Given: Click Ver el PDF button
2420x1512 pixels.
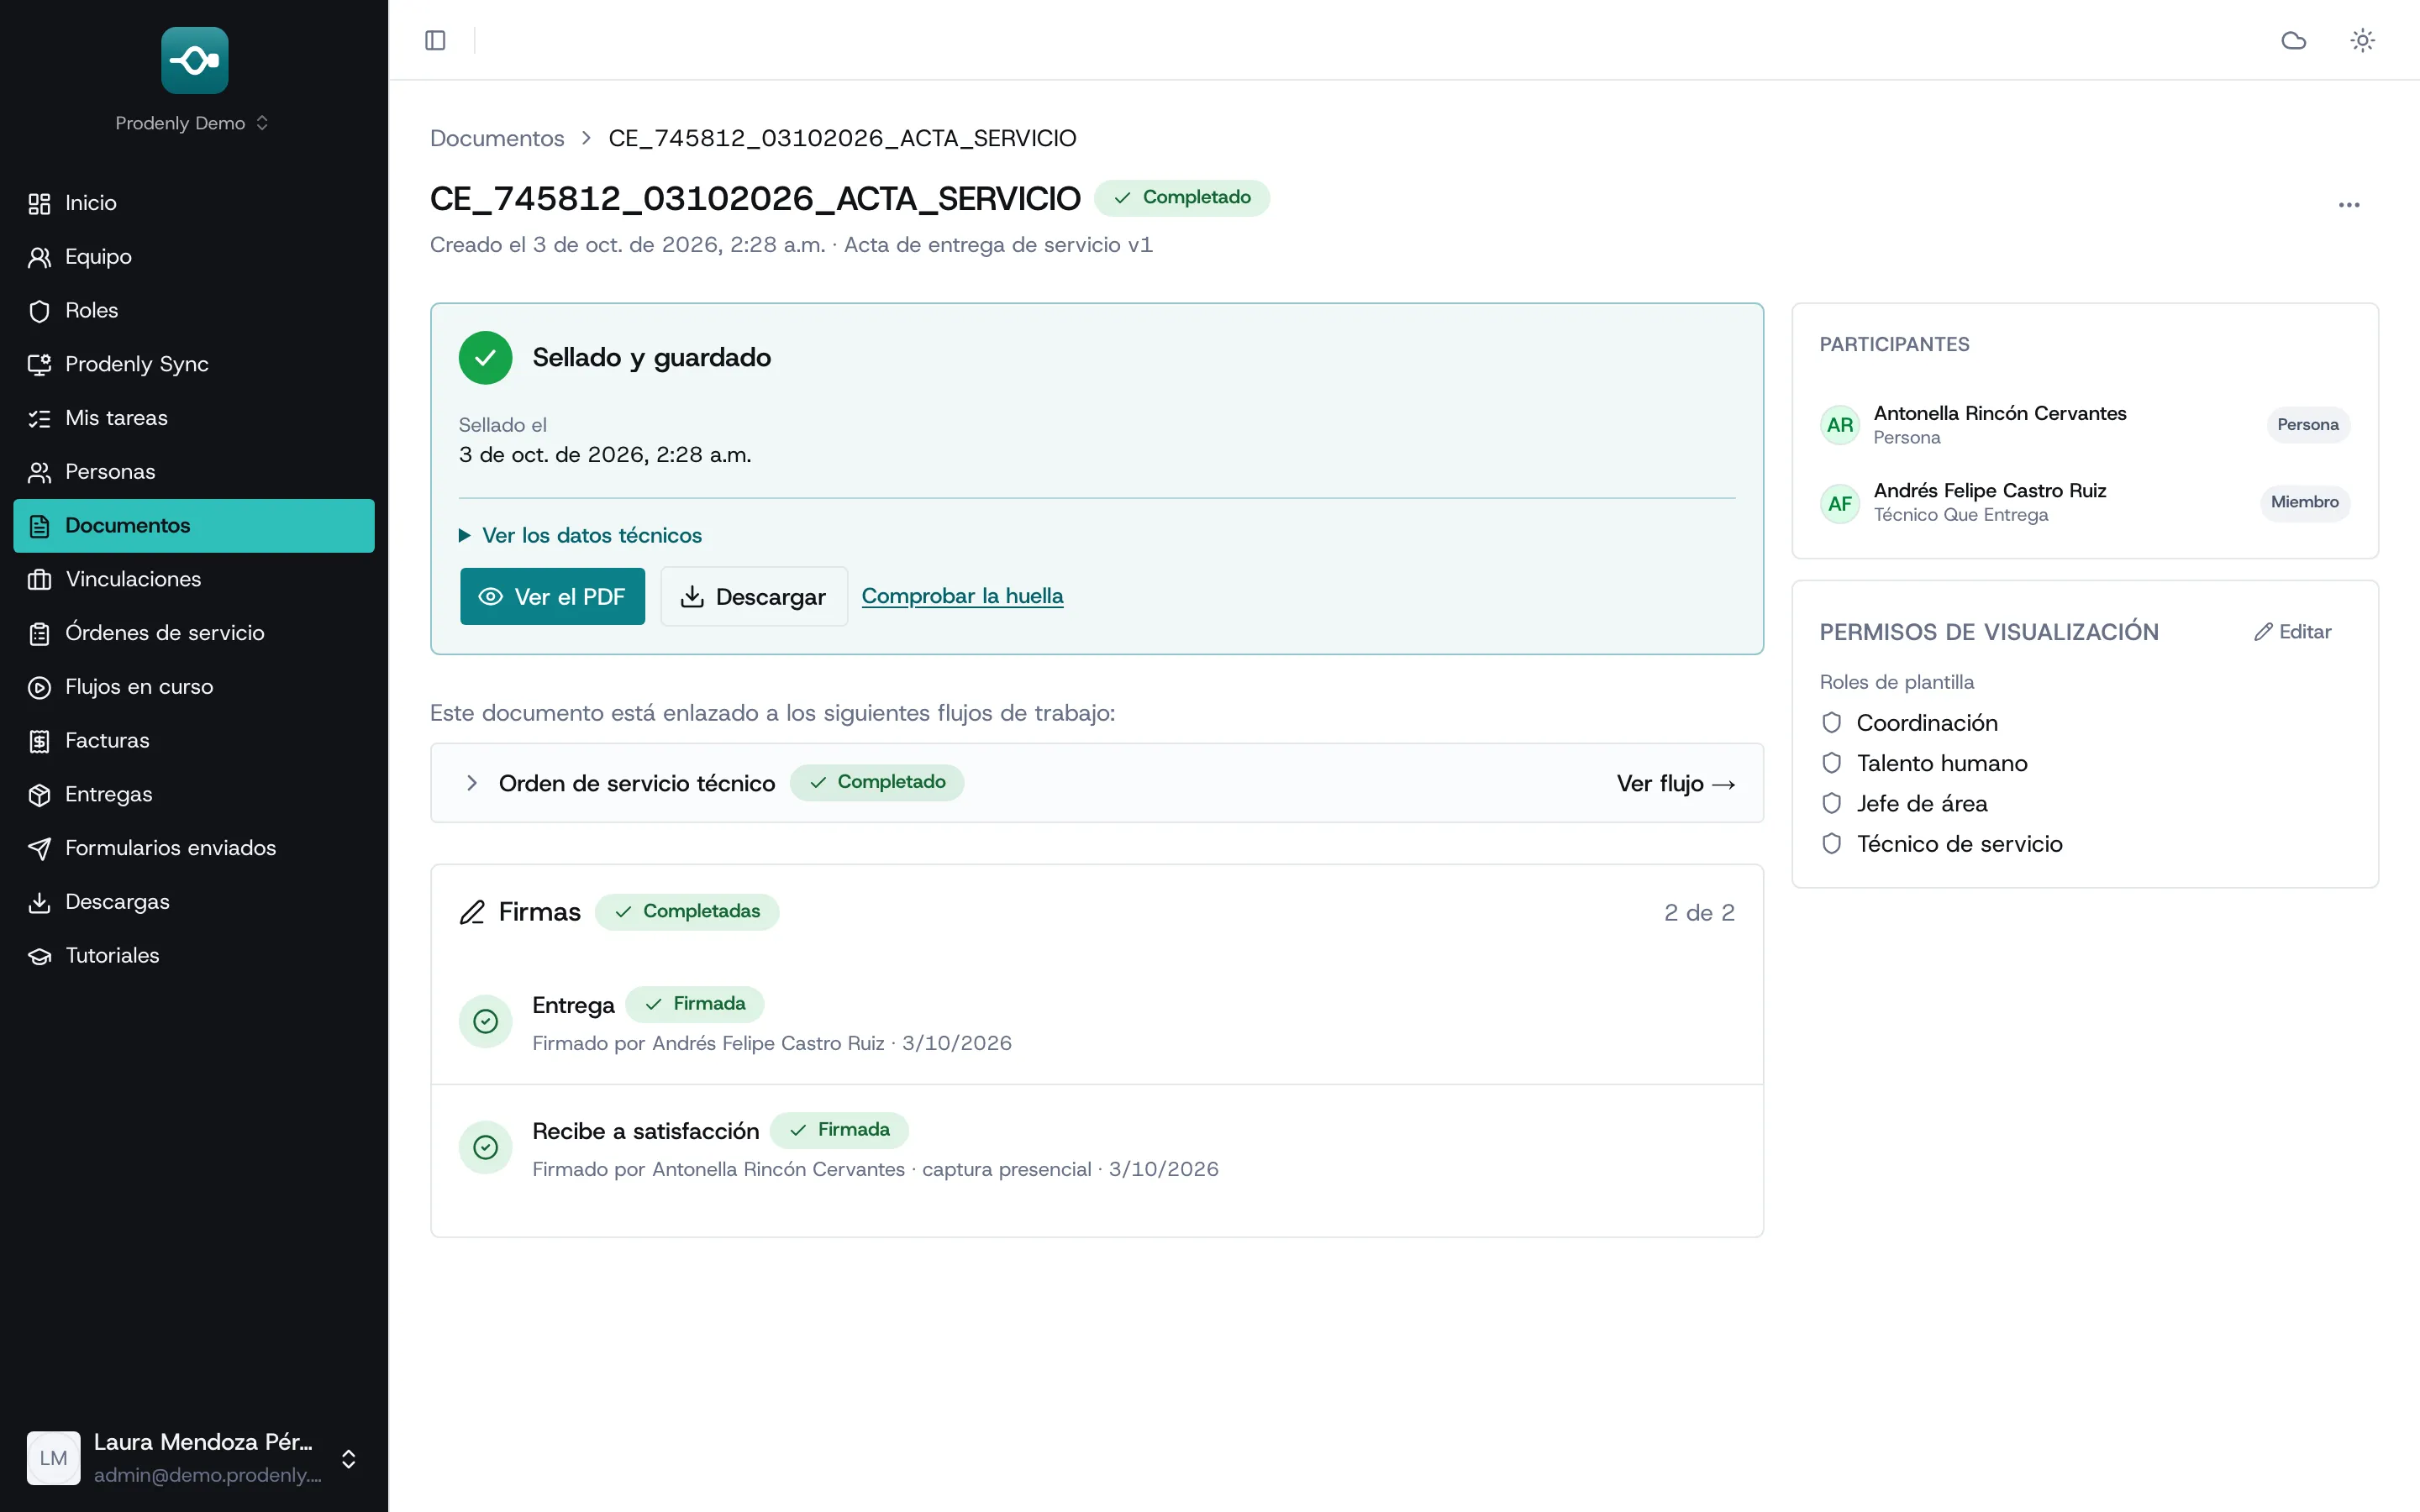Looking at the screenshot, I should pos(552,597).
